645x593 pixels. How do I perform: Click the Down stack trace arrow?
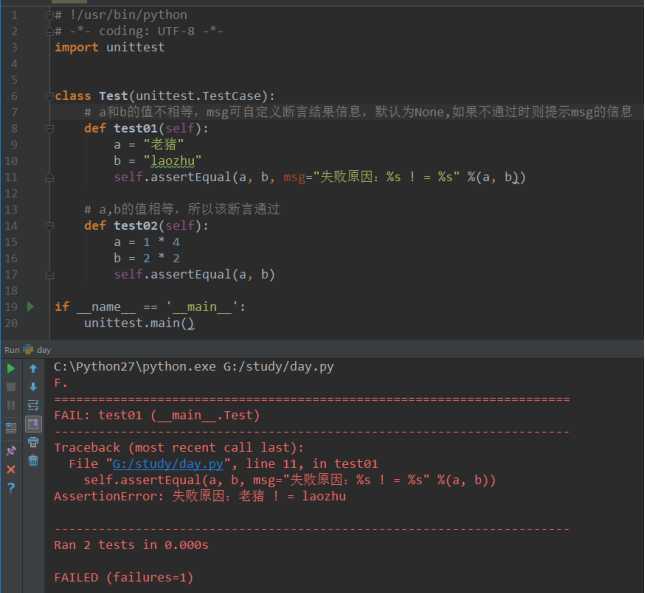[x=33, y=387]
